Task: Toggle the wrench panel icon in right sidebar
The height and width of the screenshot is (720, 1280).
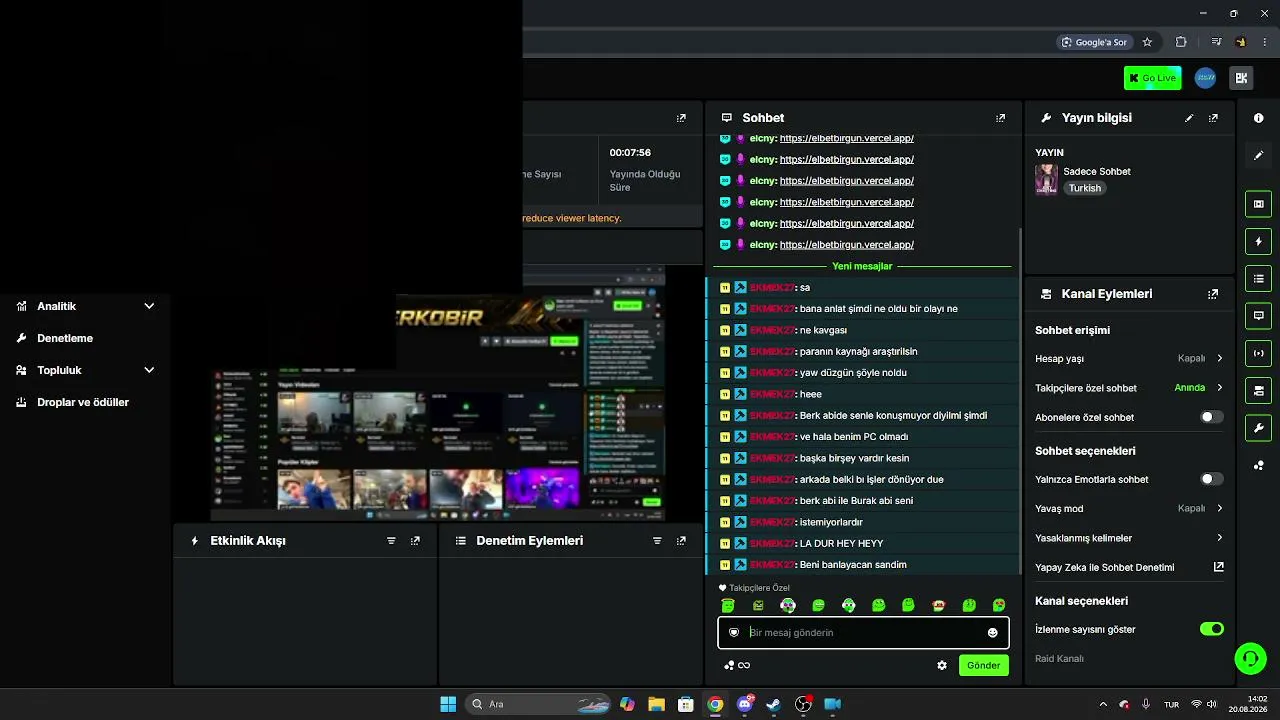Action: (1258, 428)
